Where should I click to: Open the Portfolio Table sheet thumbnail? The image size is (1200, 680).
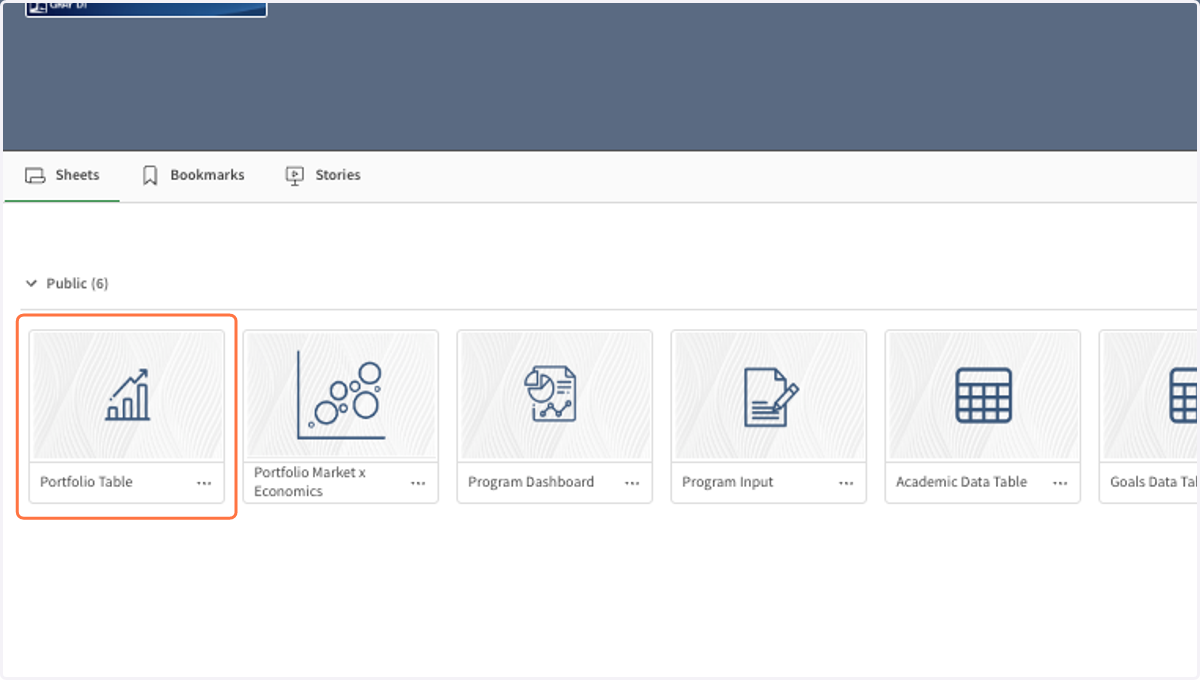tap(127, 396)
